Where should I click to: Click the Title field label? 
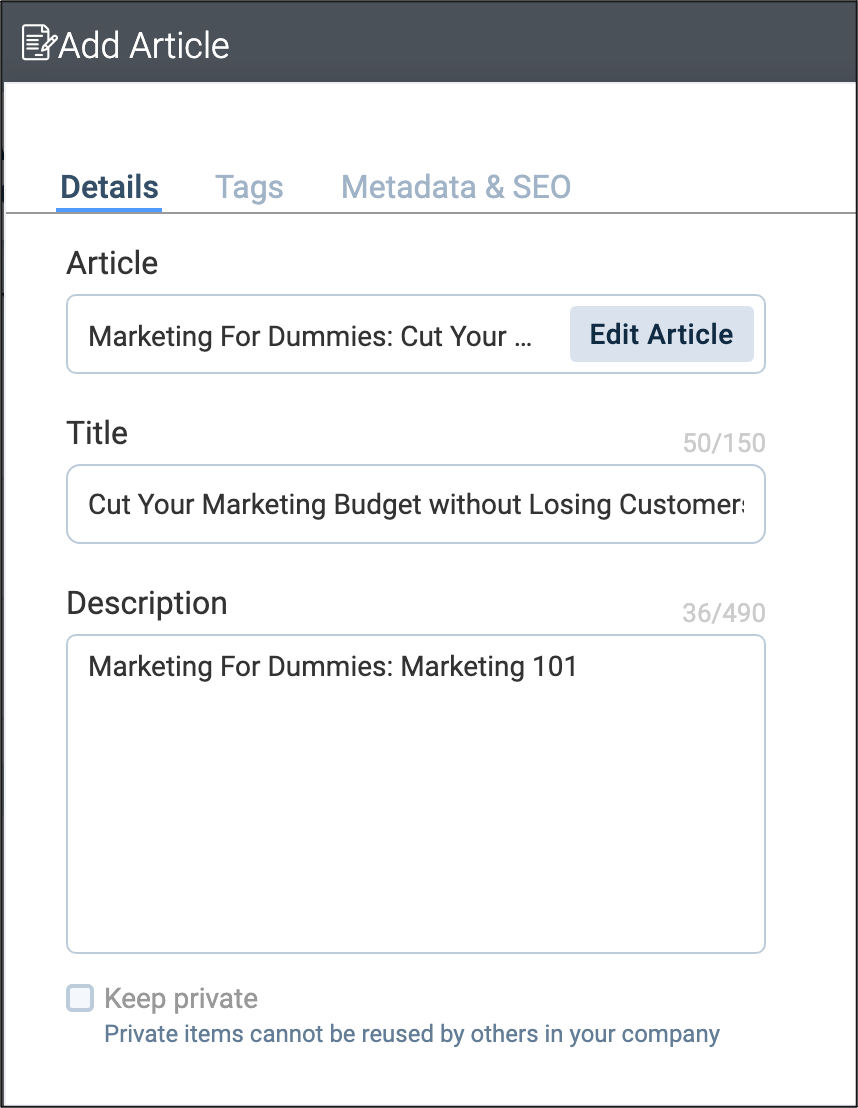tap(97, 433)
